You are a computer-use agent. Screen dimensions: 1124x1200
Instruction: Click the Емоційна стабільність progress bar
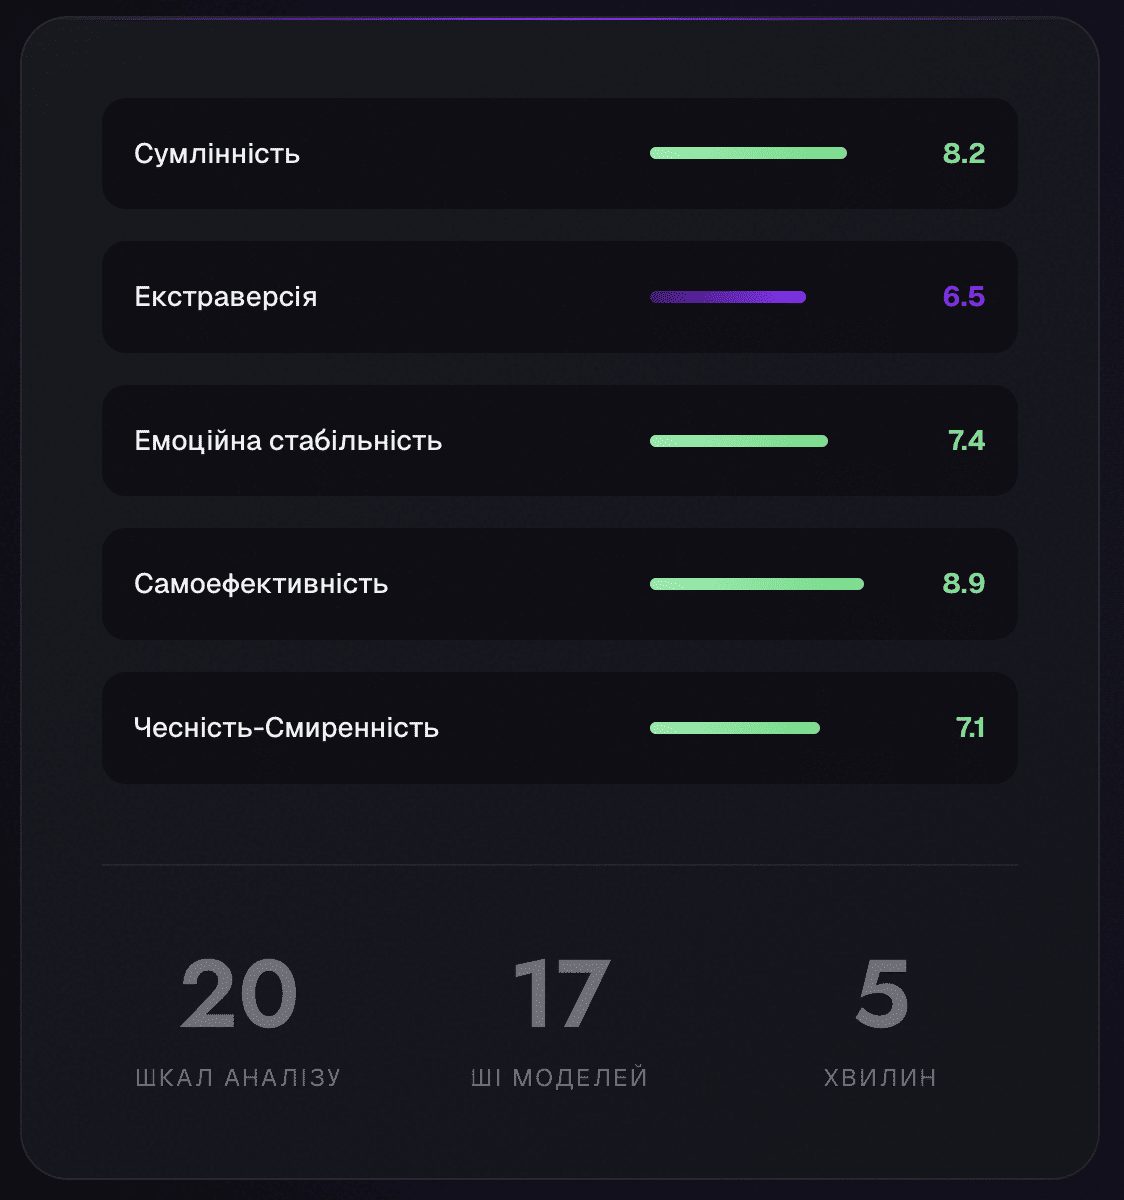(738, 441)
